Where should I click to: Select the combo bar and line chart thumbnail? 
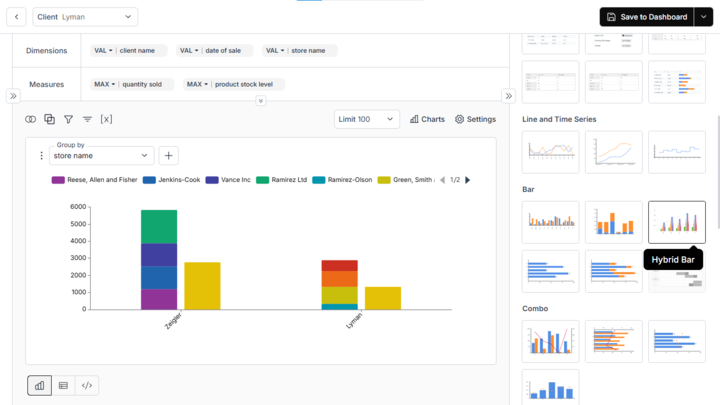point(551,342)
